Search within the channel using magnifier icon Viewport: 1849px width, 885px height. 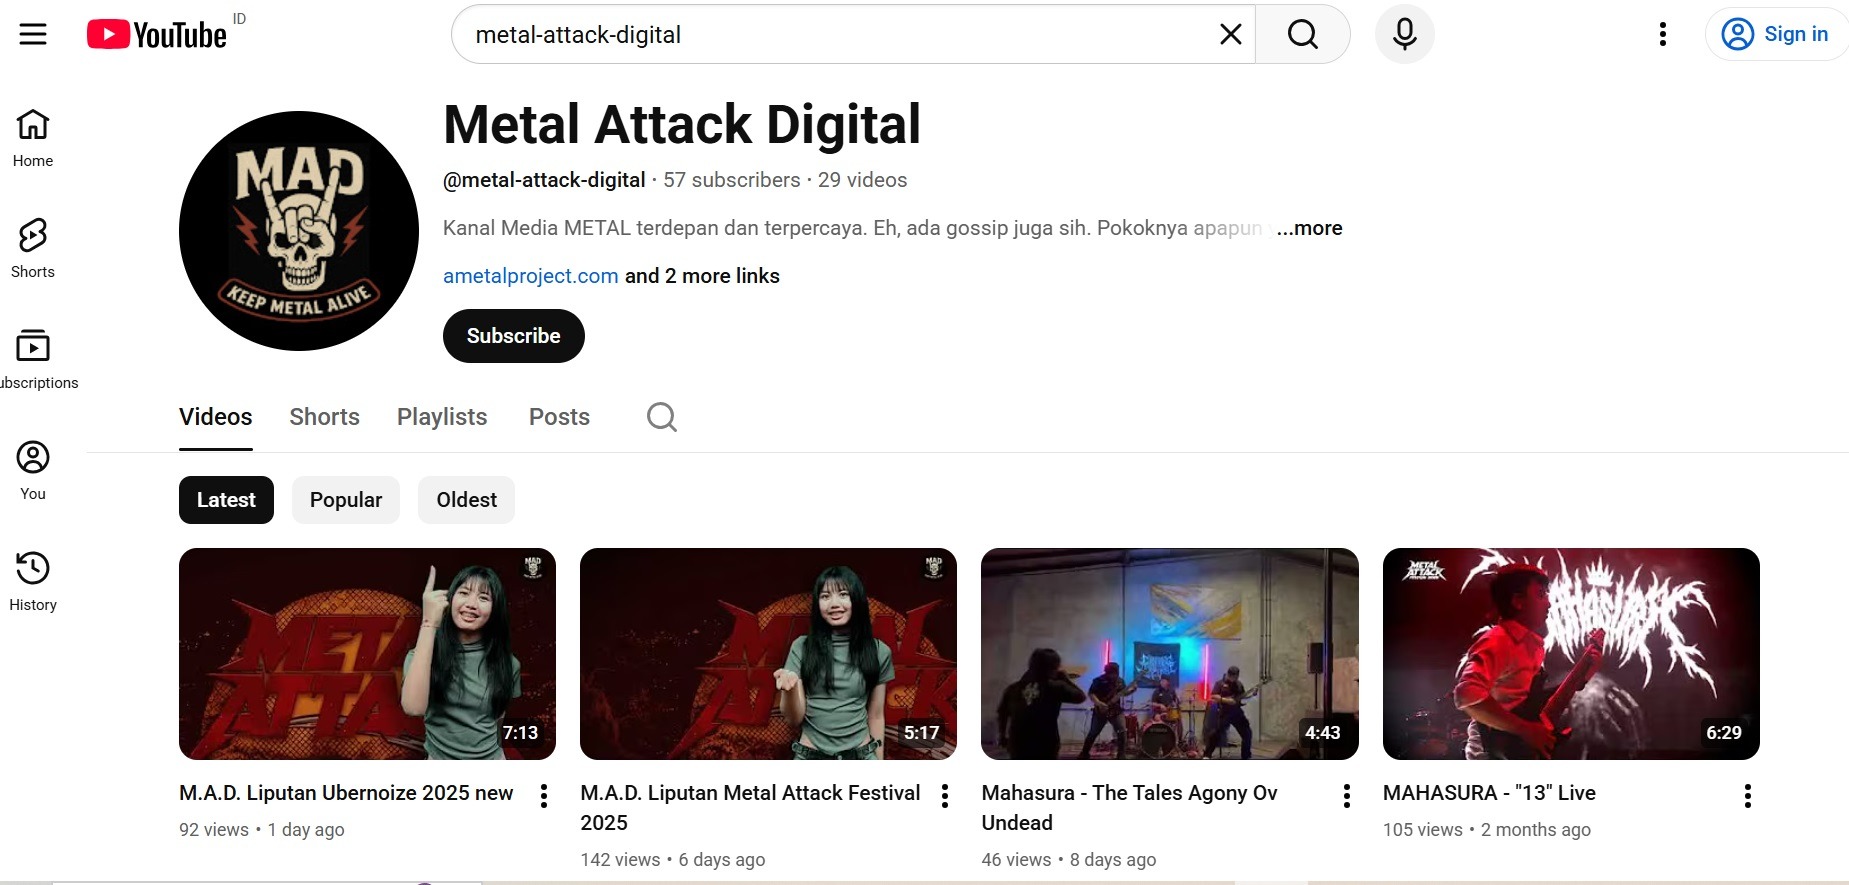[662, 417]
